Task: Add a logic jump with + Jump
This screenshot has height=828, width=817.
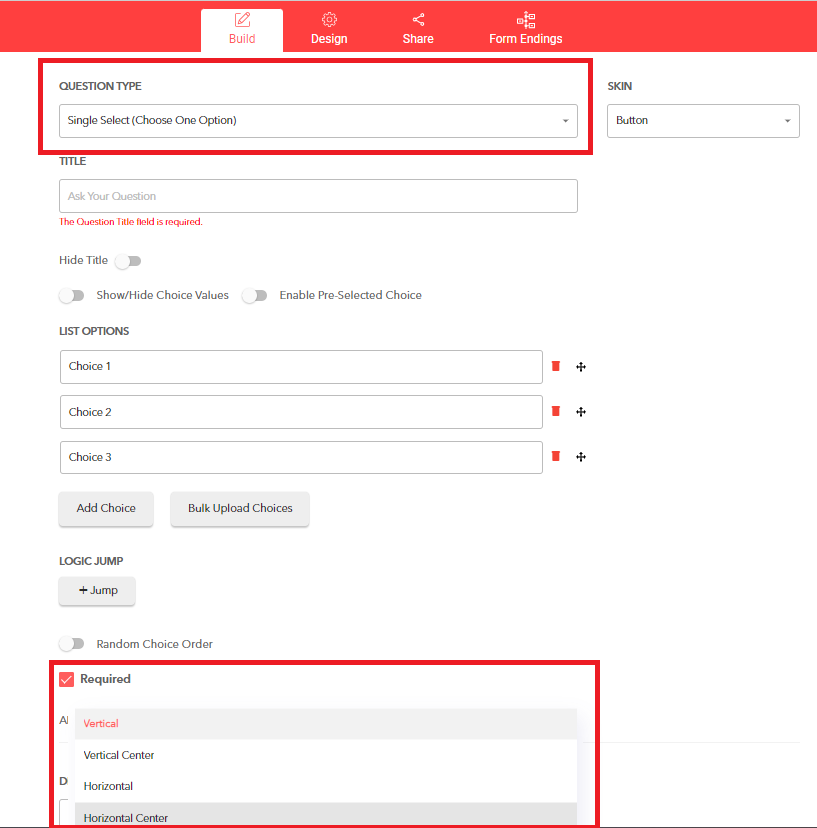Action: coord(97,590)
